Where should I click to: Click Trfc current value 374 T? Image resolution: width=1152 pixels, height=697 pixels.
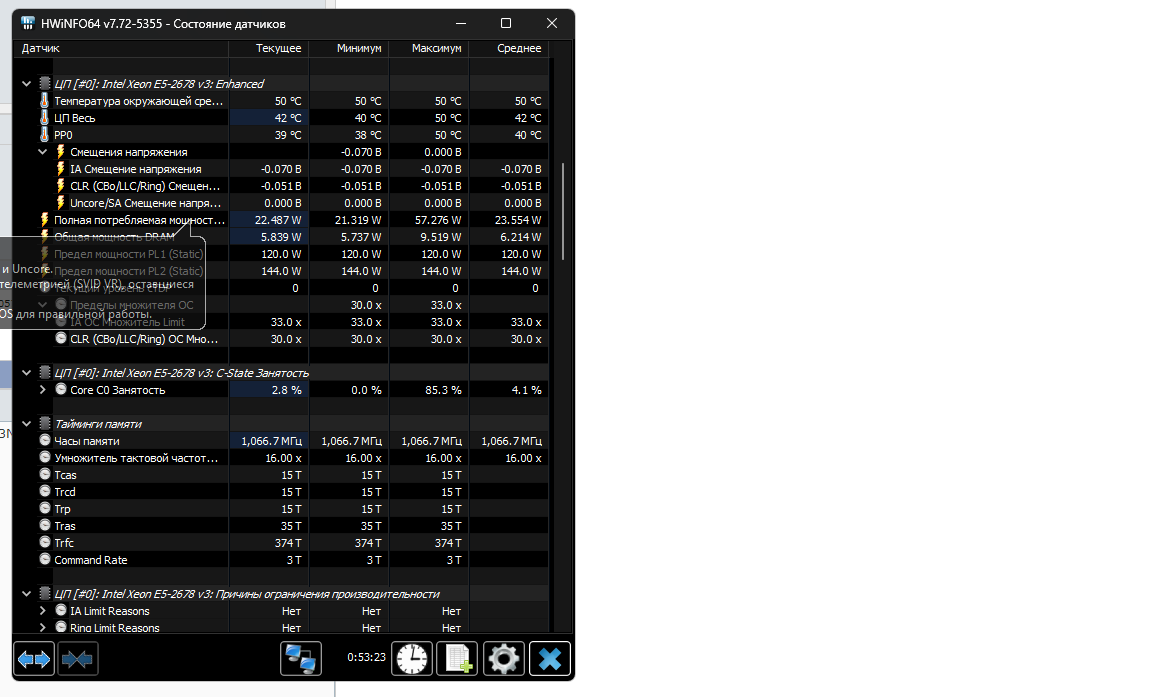tap(287, 543)
